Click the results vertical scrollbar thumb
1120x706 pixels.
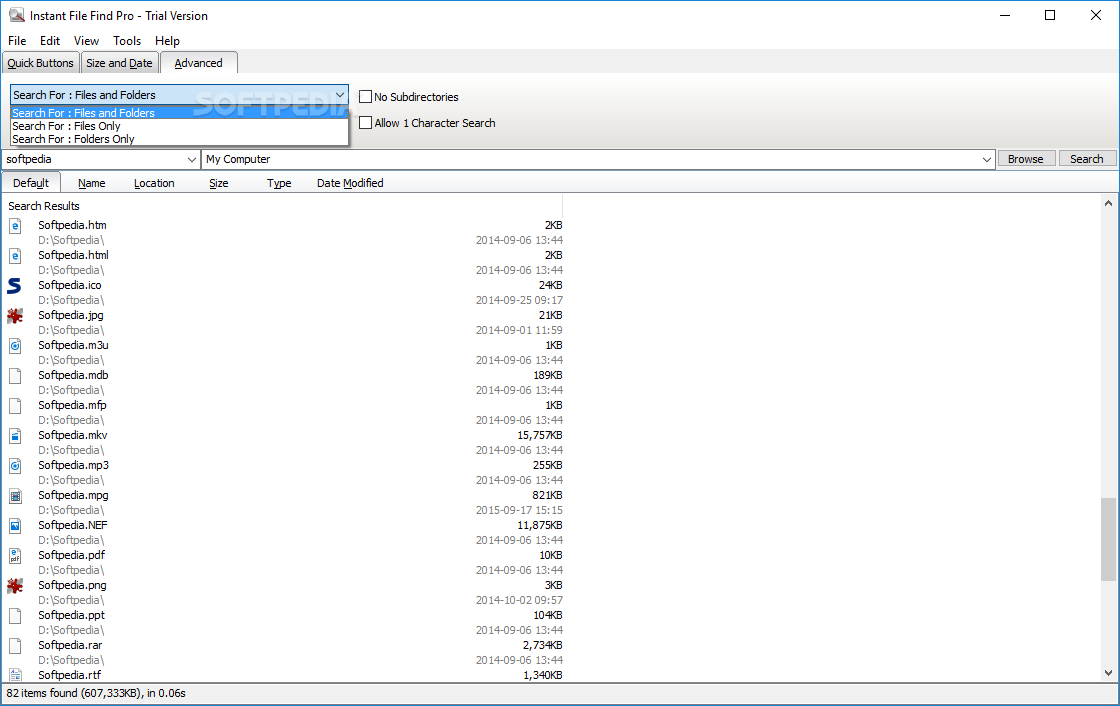(1108, 540)
